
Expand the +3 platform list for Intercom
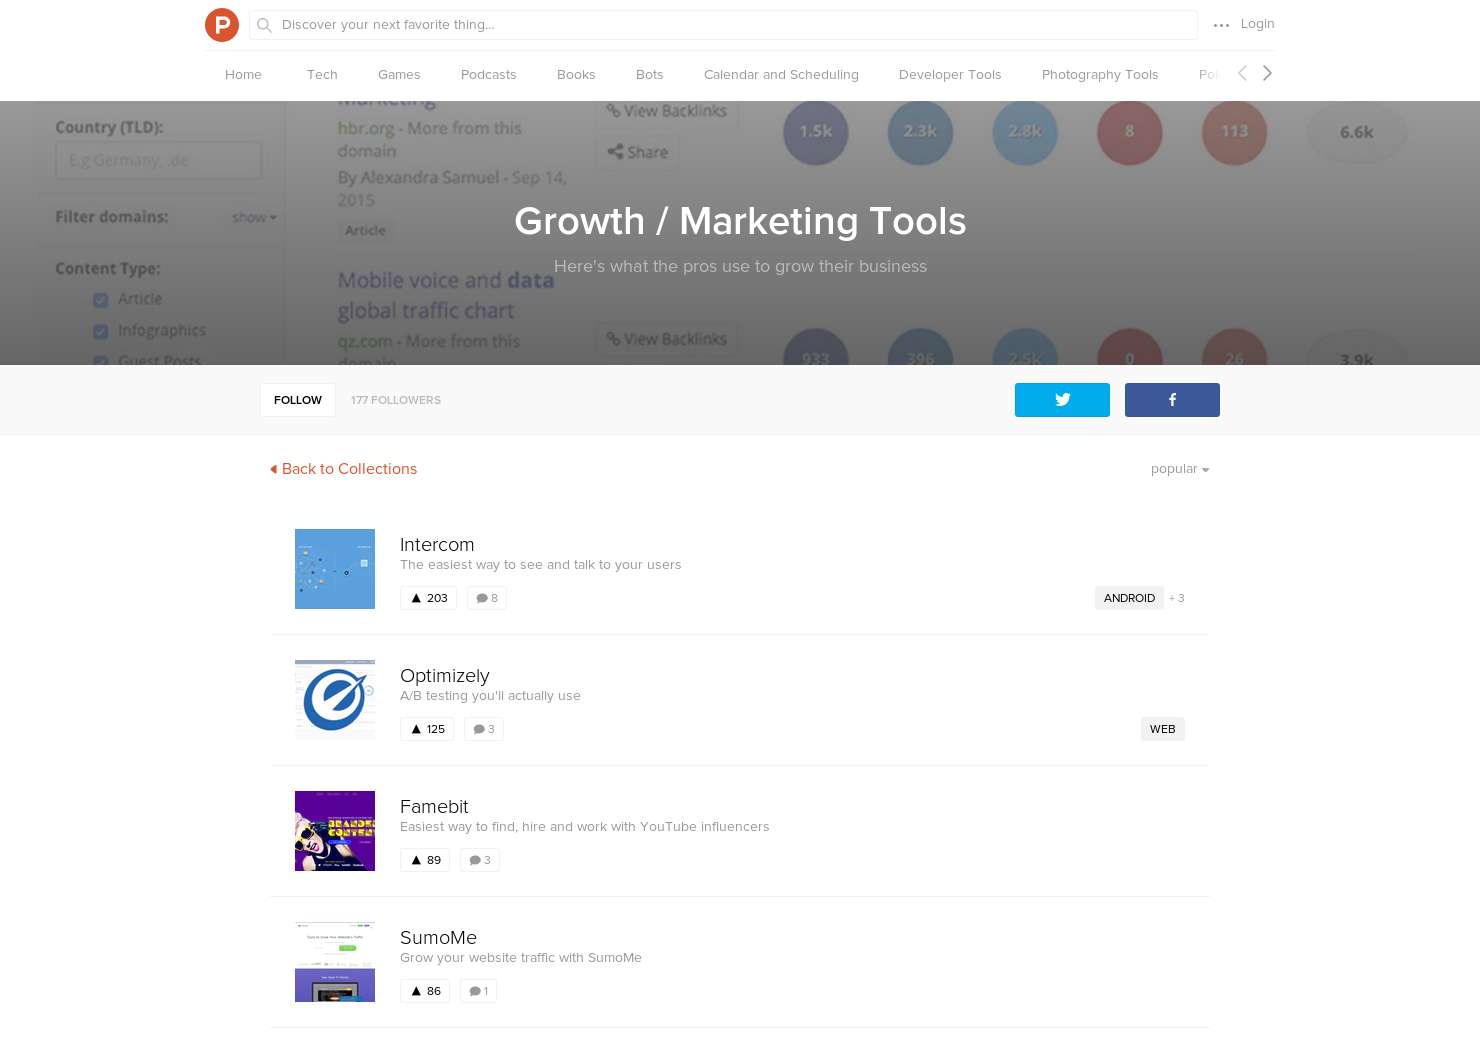(1176, 597)
